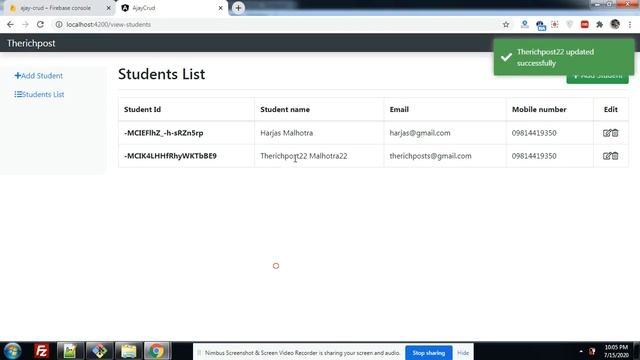Click the mobile number in Harjas row
Image resolution: width=640 pixels, height=360 pixels.
[x=534, y=133]
